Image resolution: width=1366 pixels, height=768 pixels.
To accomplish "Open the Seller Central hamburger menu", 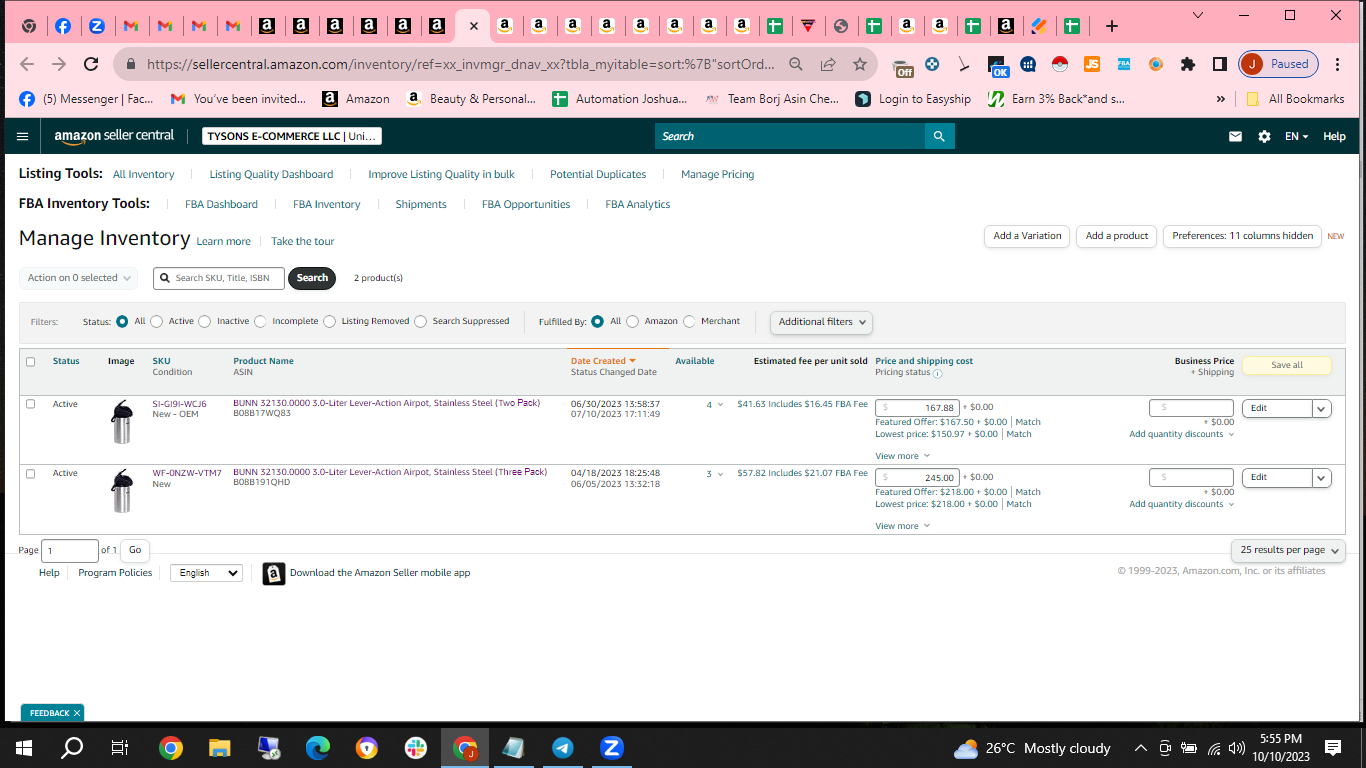I will click(x=23, y=136).
